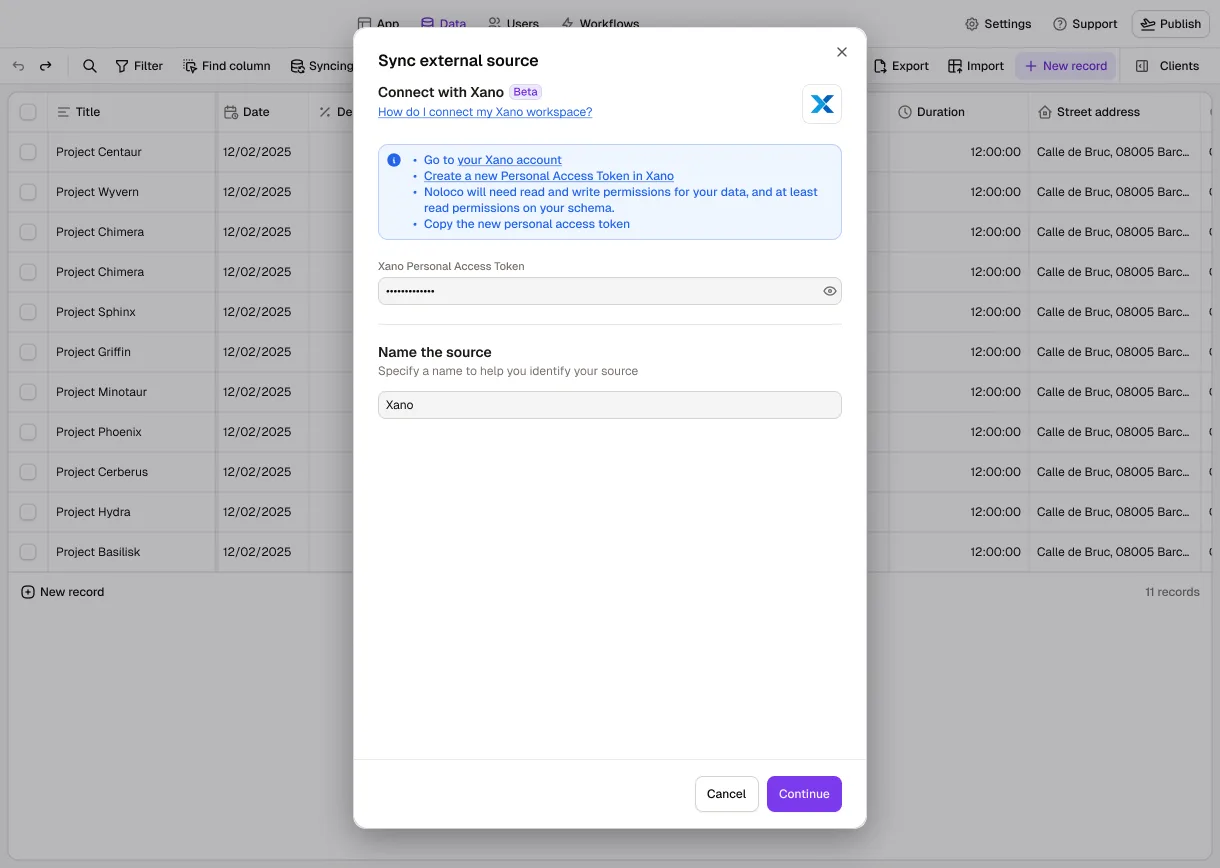Click the Project Centaur duration 12:00:00 cell
The width and height of the screenshot is (1220, 868).
tap(958, 152)
